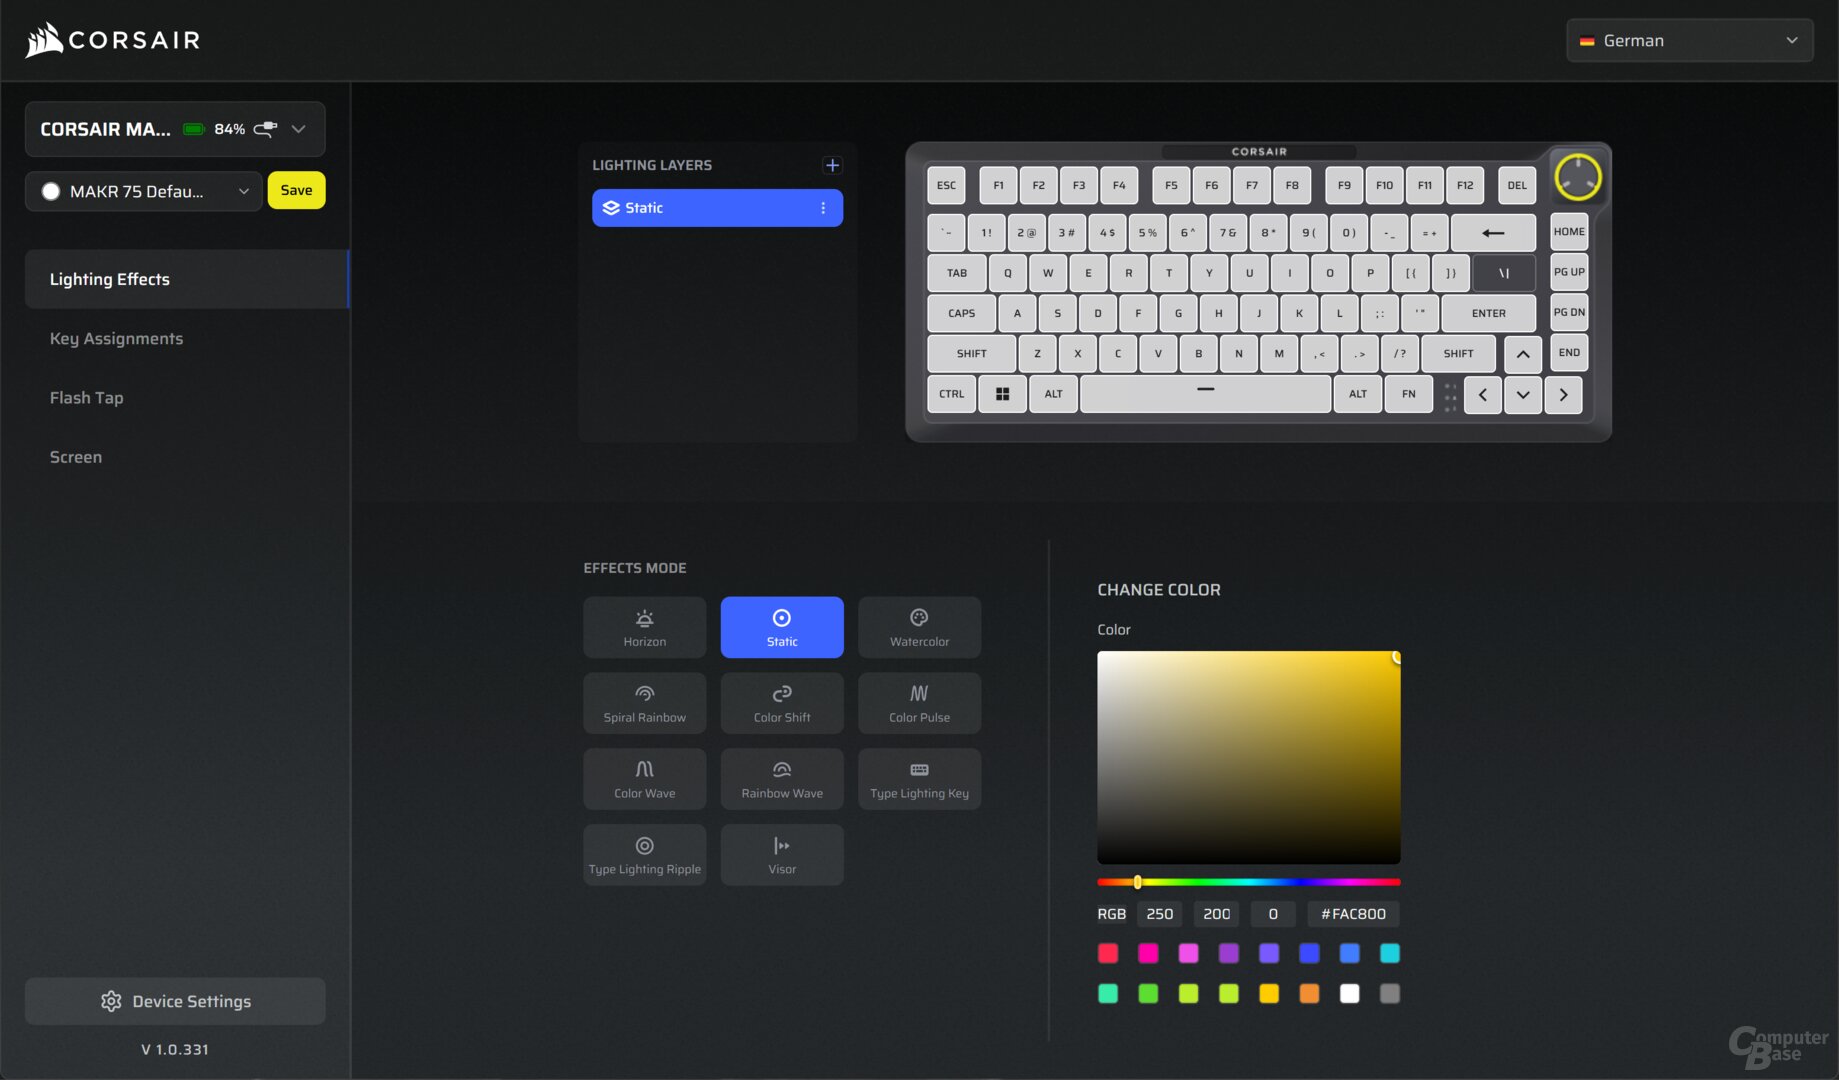Click the hue slider handle
Image resolution: width=1839 pixels, height=1080 pixels.
tap(1137, 882)
